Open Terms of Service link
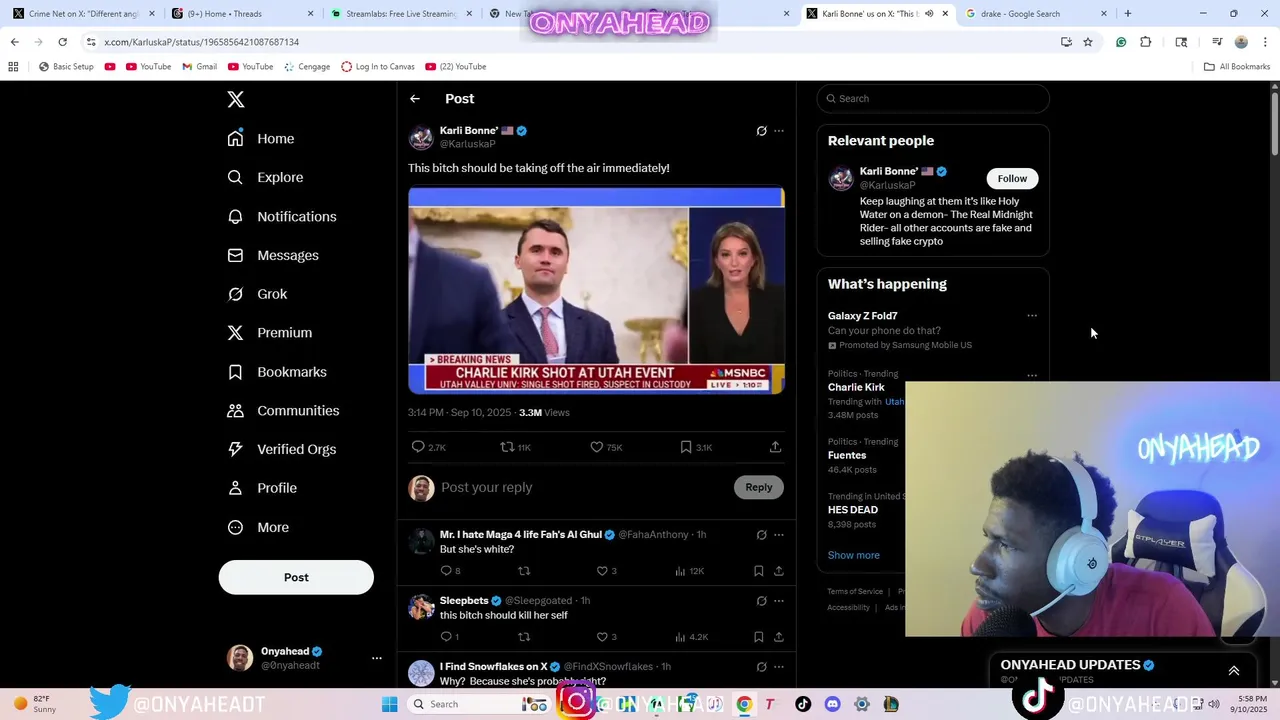 [x=855, y=592]
